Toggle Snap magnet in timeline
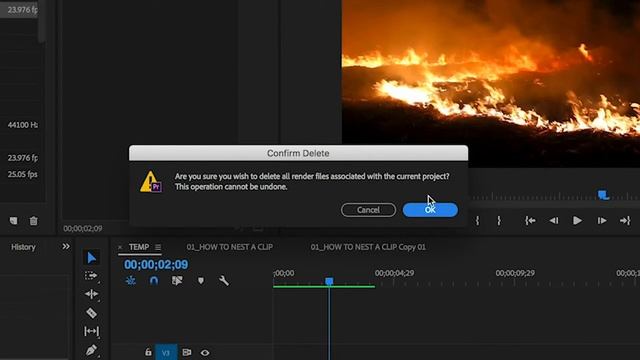Screen dimensions: 640x360 (154, 280)
